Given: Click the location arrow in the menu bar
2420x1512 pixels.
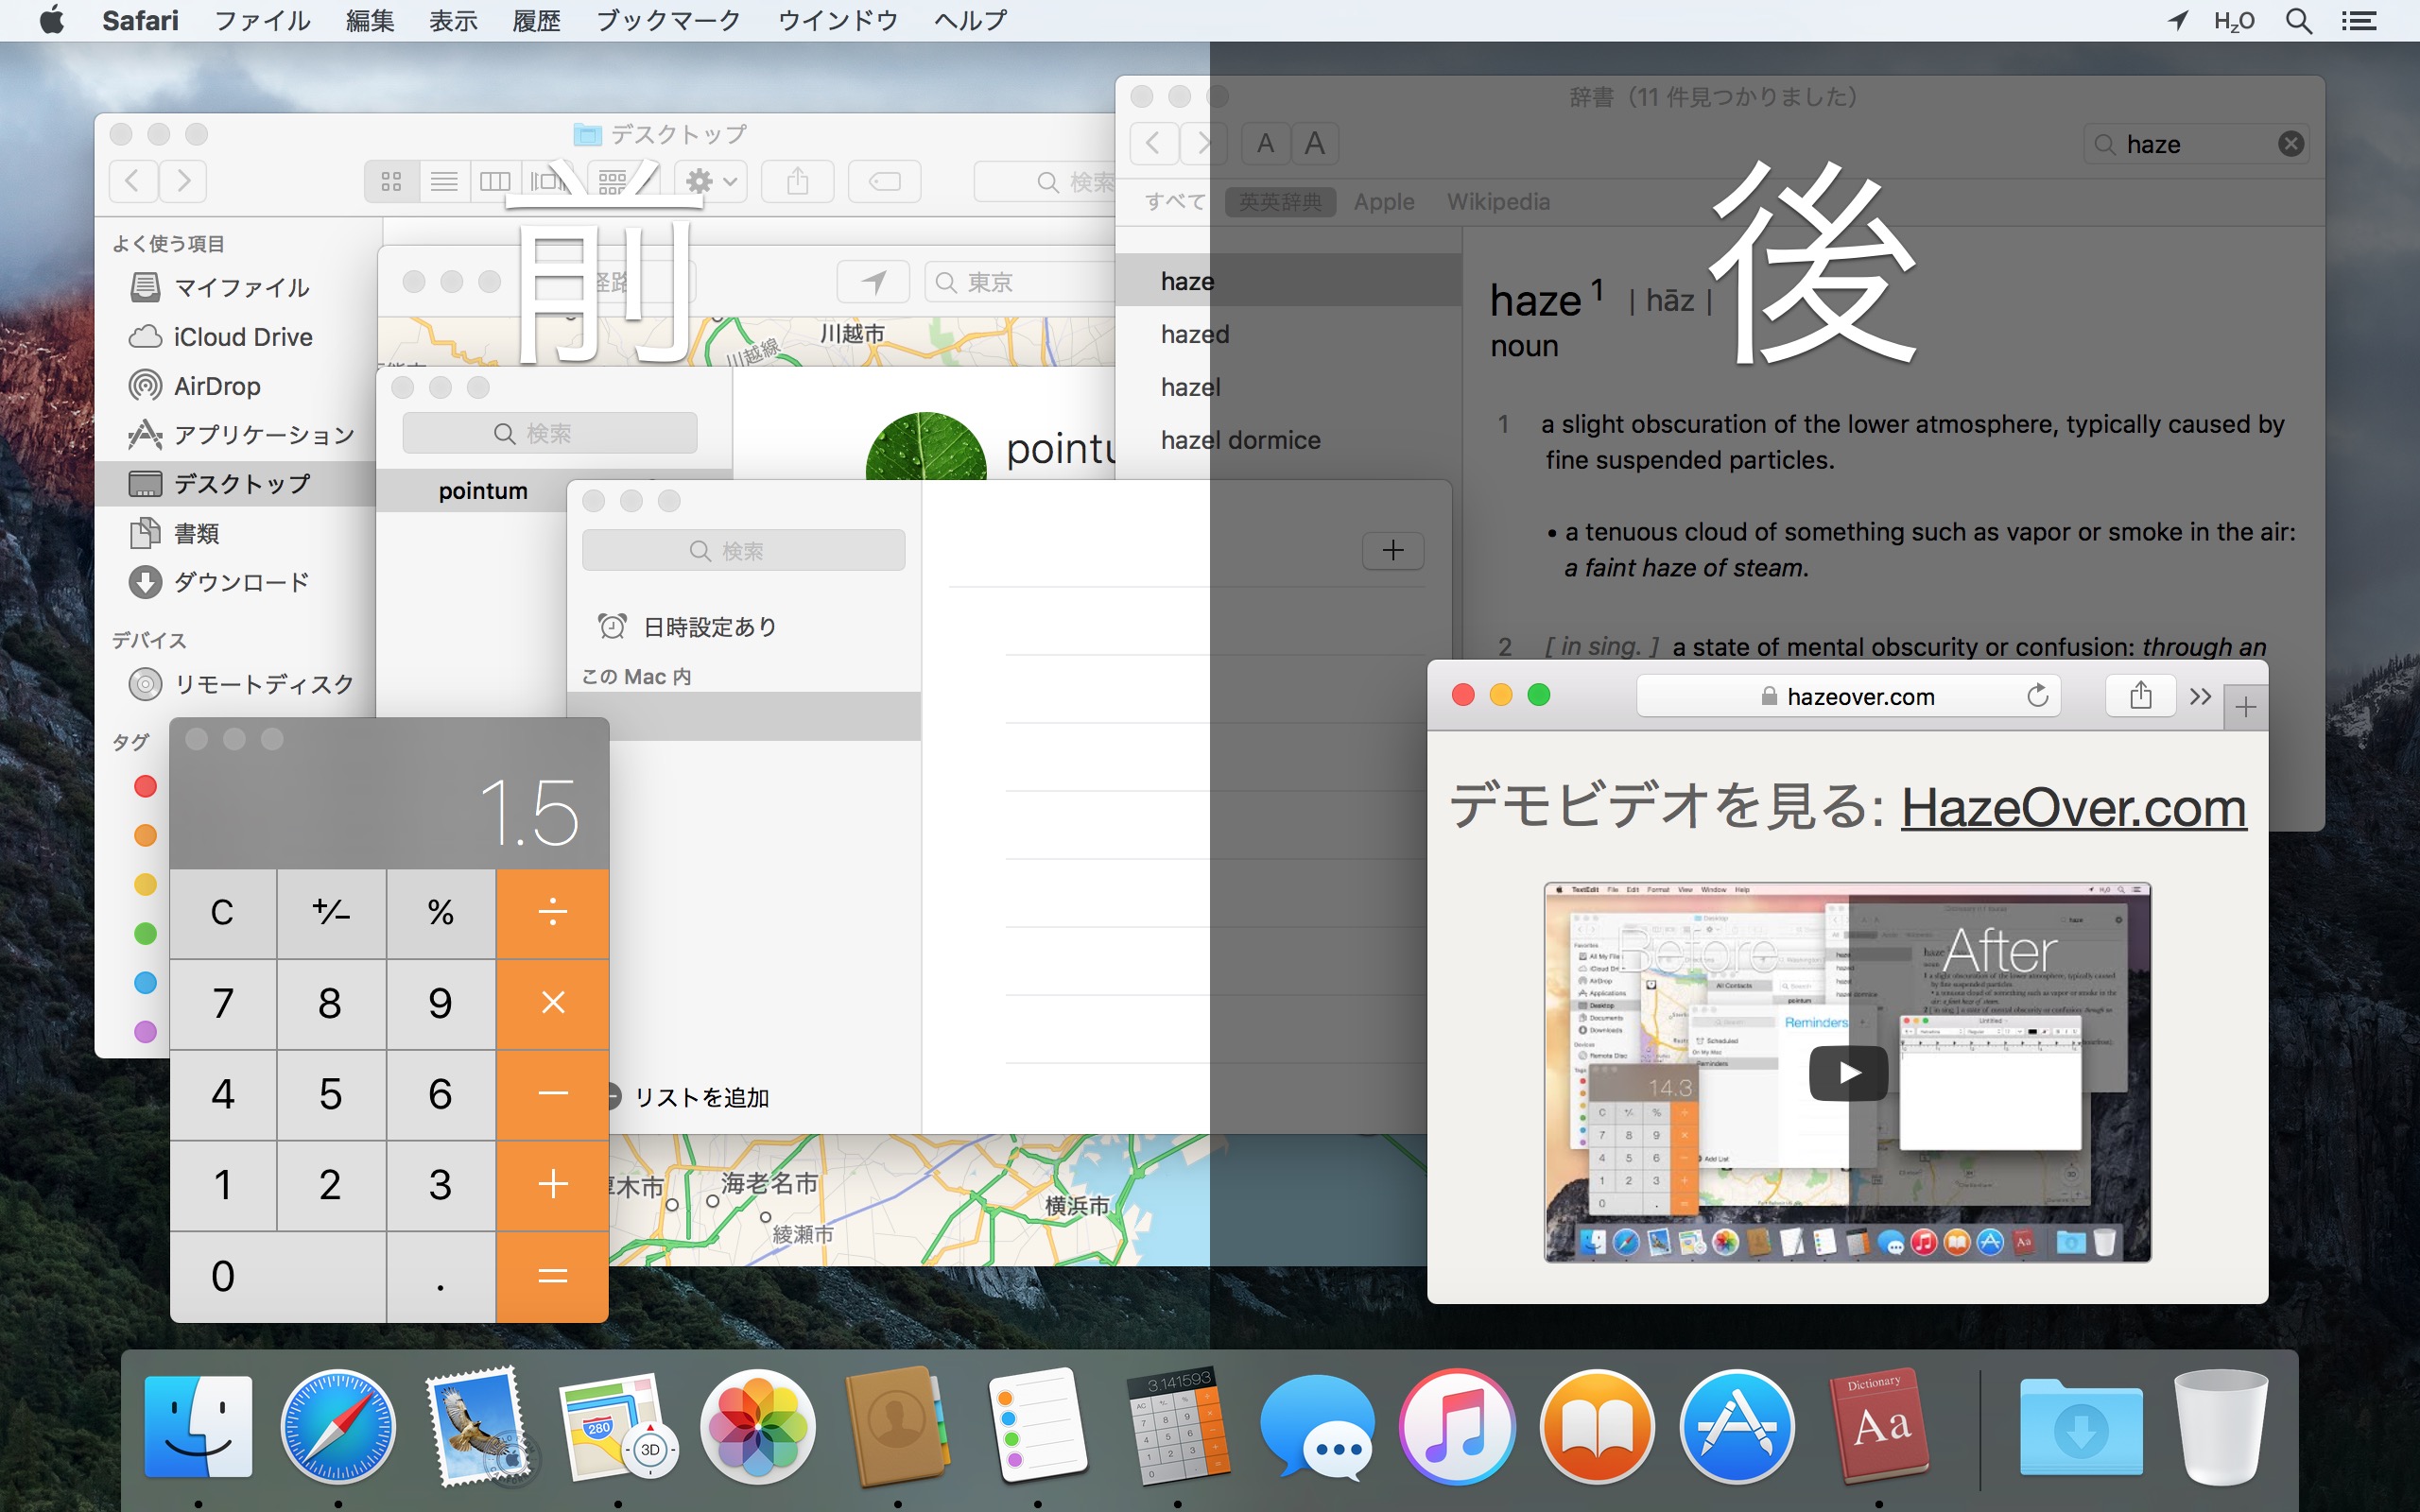Looking at the screenshot, I should point(2178,21).
